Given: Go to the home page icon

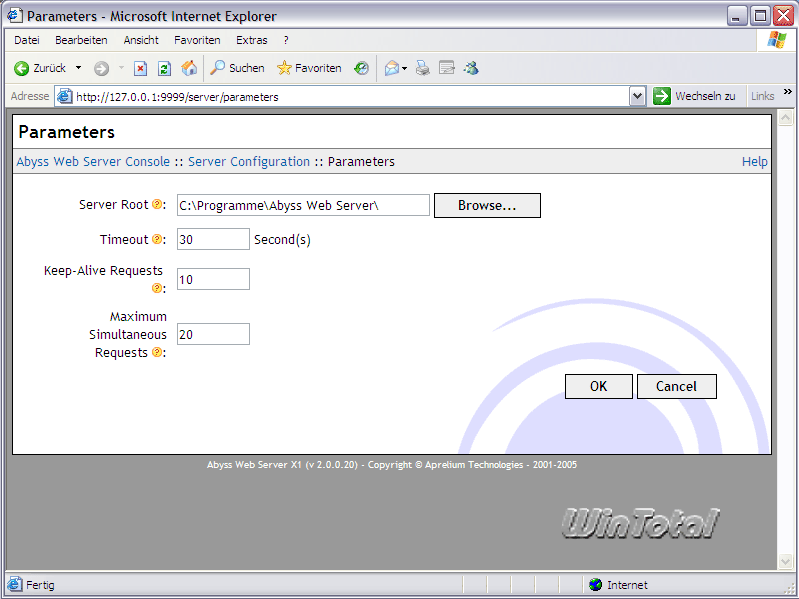Looking at the screenshot, I should tap(189, 68).
